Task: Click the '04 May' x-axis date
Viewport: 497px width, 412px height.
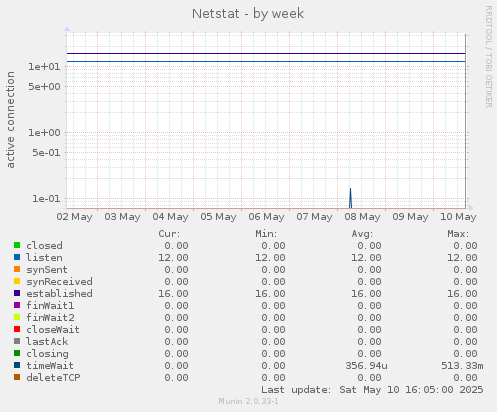Action: [x=170, y=217]
